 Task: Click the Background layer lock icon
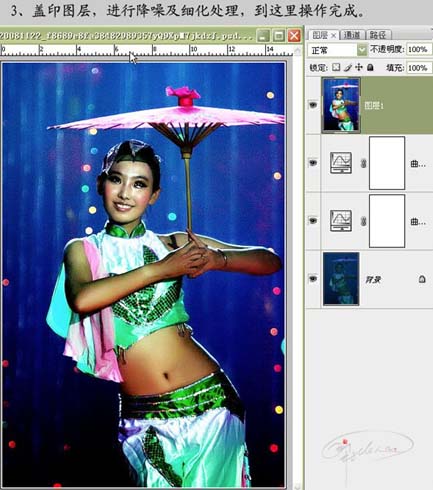click(422, 279)
